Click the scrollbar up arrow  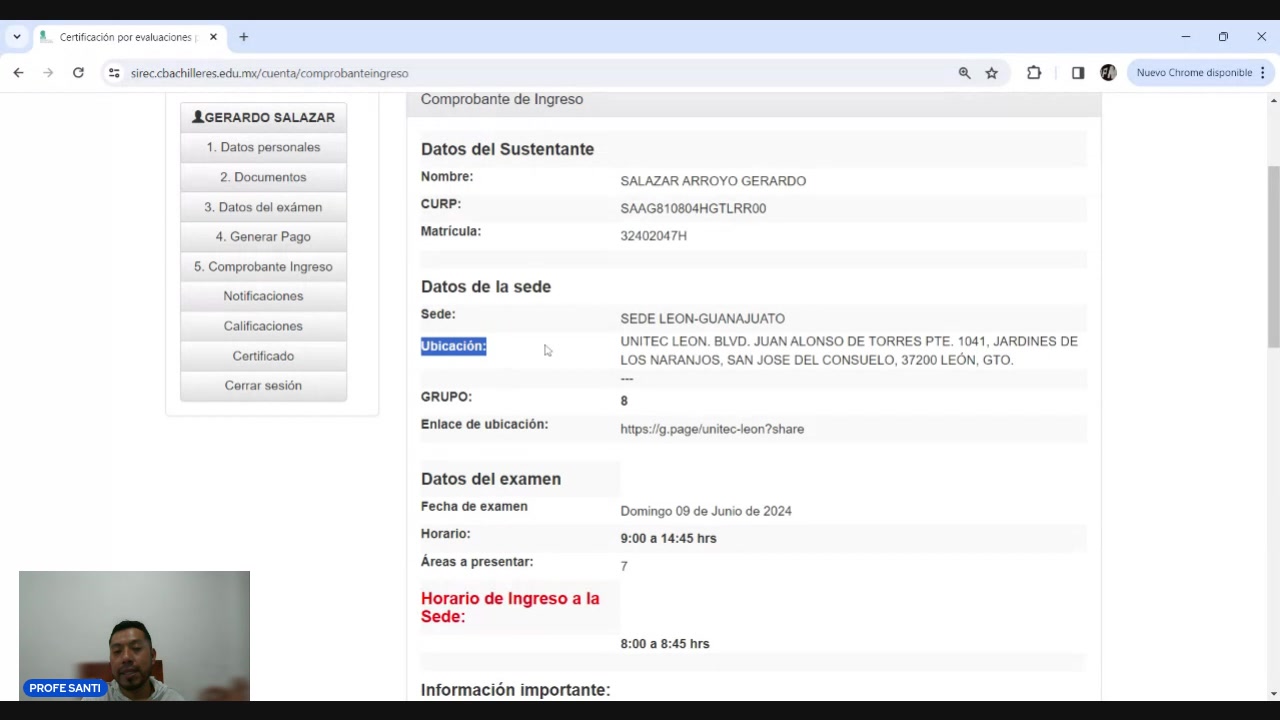(1273, 101)
